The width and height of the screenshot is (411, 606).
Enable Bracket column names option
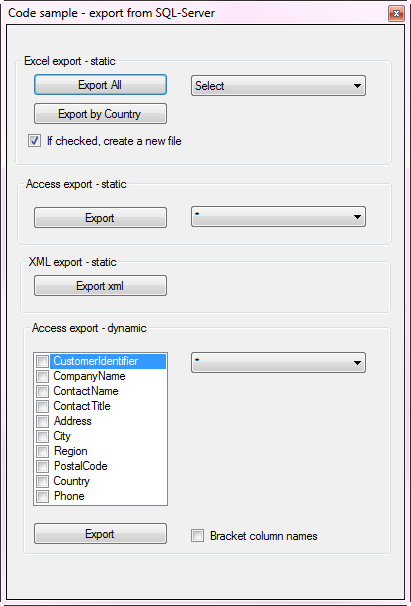coord(198,536)
